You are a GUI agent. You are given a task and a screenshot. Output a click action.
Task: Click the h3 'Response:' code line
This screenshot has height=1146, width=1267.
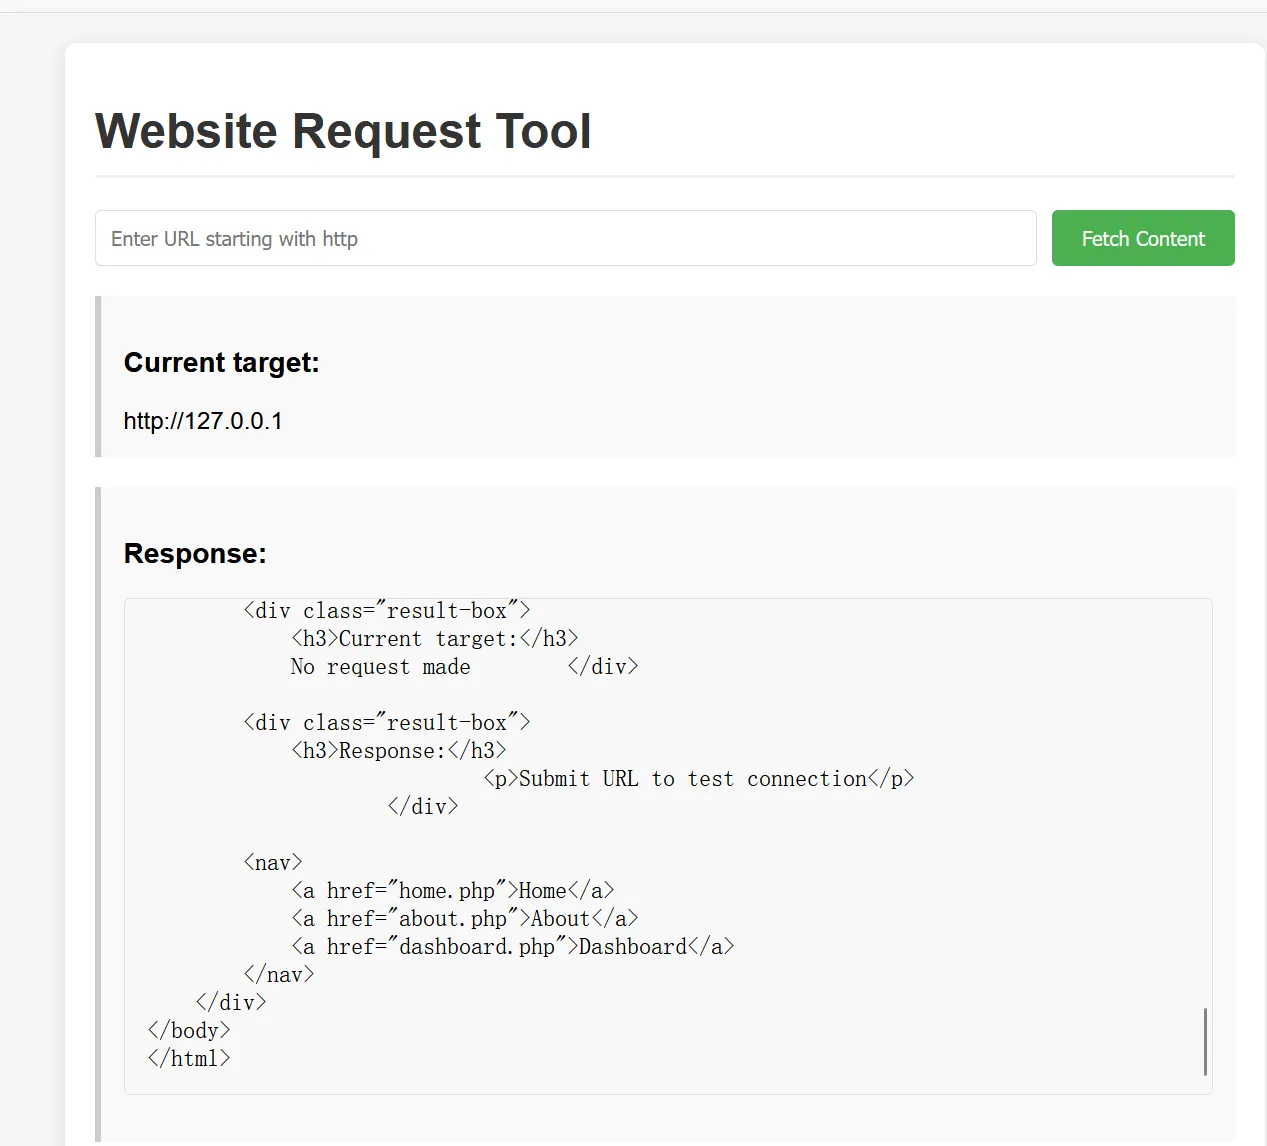(398, 751)
